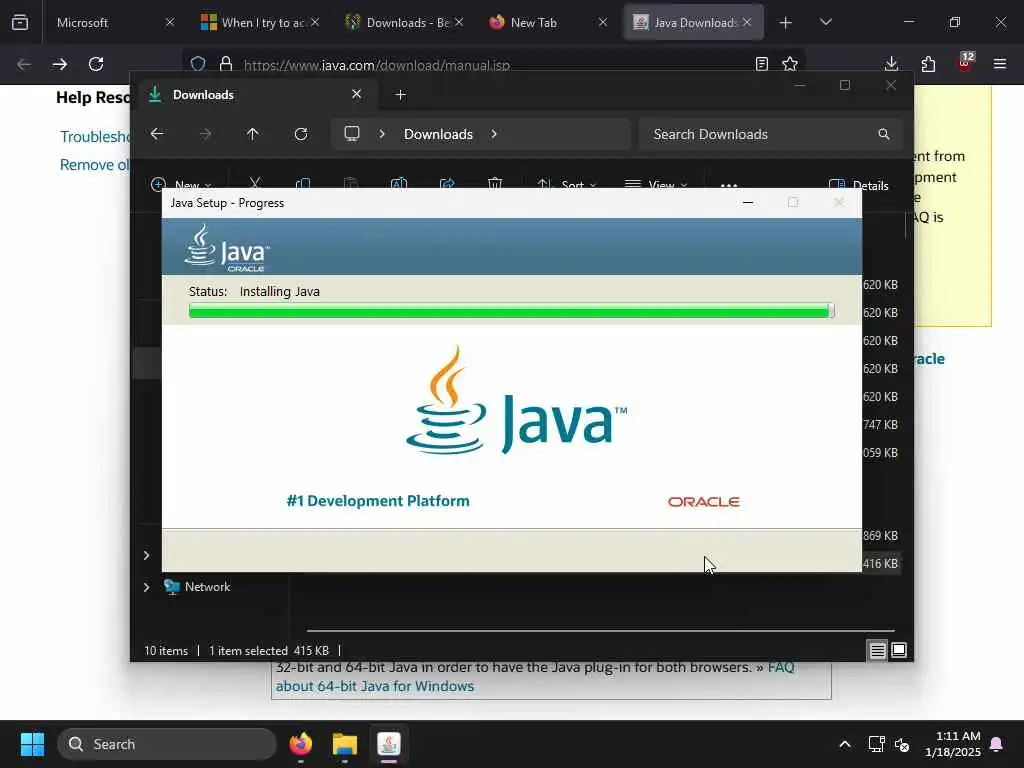This screenshot has width=1024, height=768.
Task: Toggle reader view in Firefox
Action: pos(761,64)
